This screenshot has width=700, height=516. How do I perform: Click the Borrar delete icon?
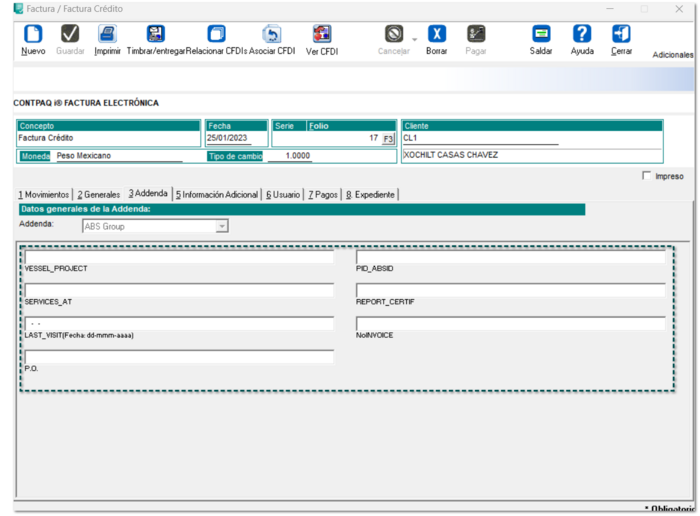pyautogui.click(x=436, y=35)
